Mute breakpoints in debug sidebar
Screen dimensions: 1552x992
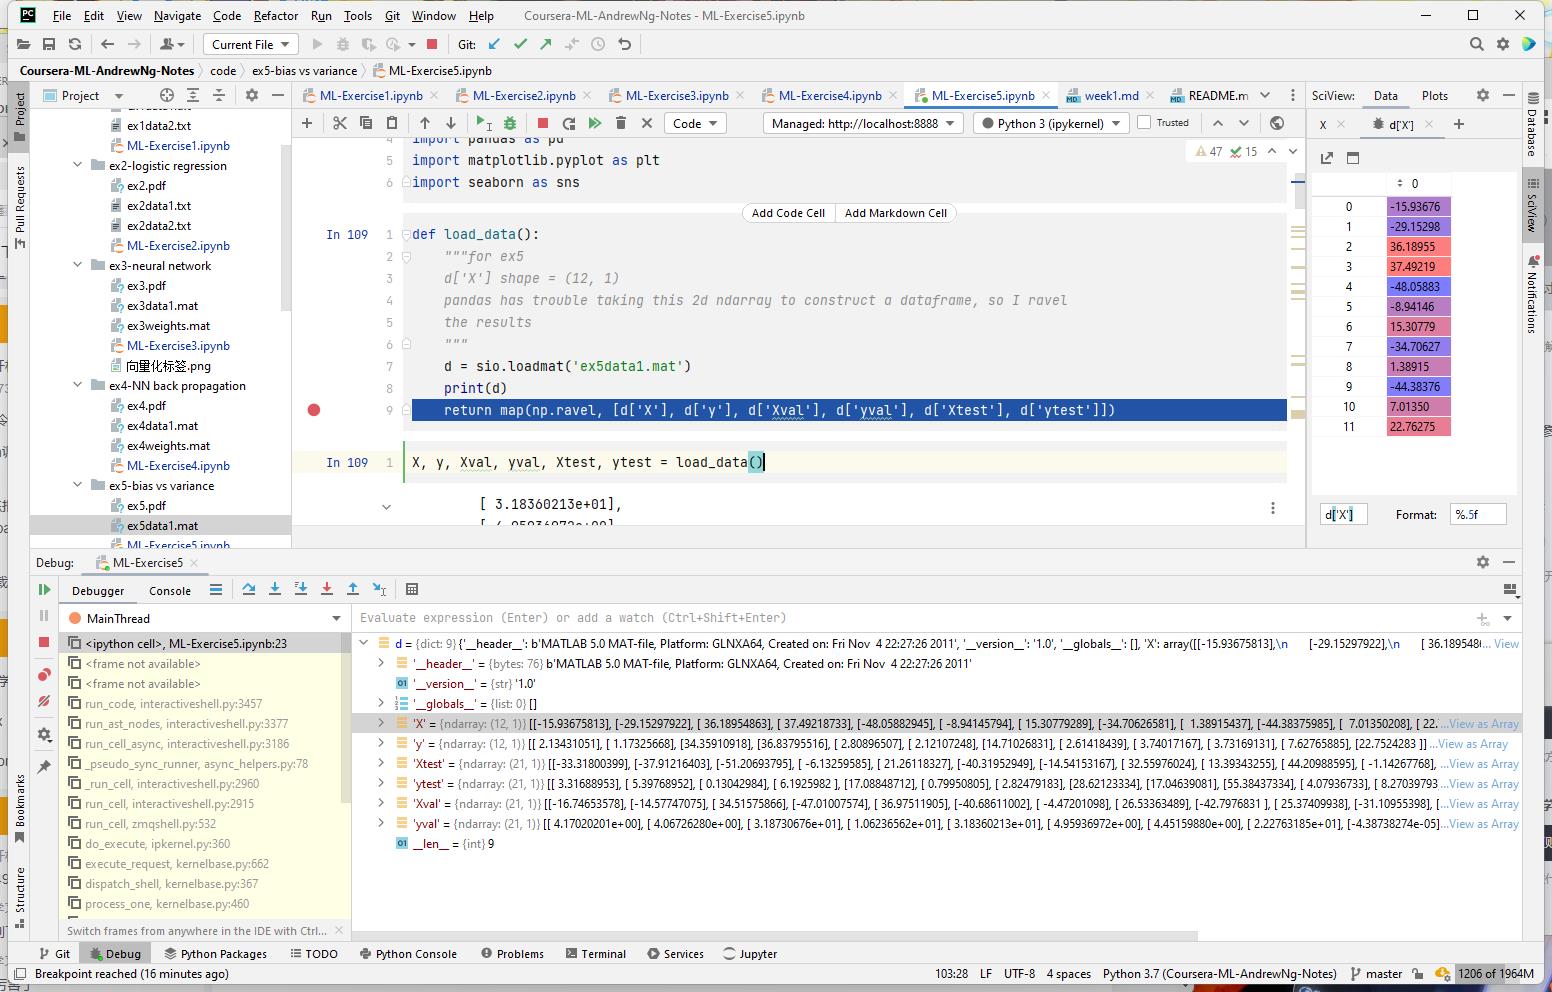pyautogui.click(x=44, y=701)
